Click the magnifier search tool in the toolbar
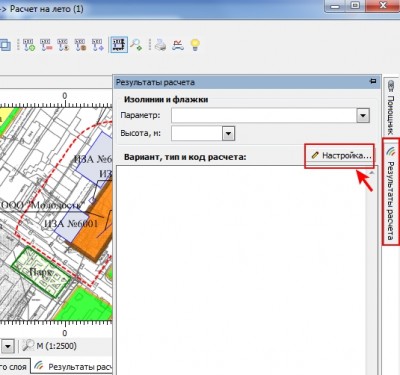 pos(136,45)
